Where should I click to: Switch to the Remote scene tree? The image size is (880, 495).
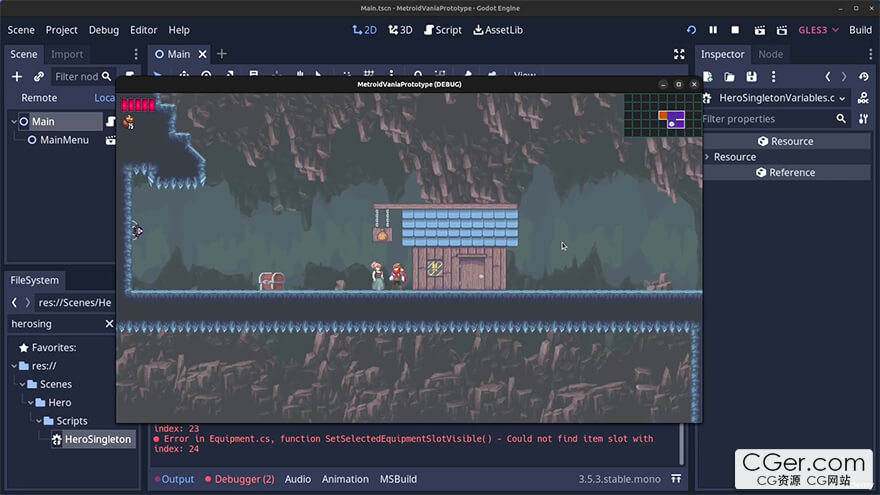[x=39, y=98]
